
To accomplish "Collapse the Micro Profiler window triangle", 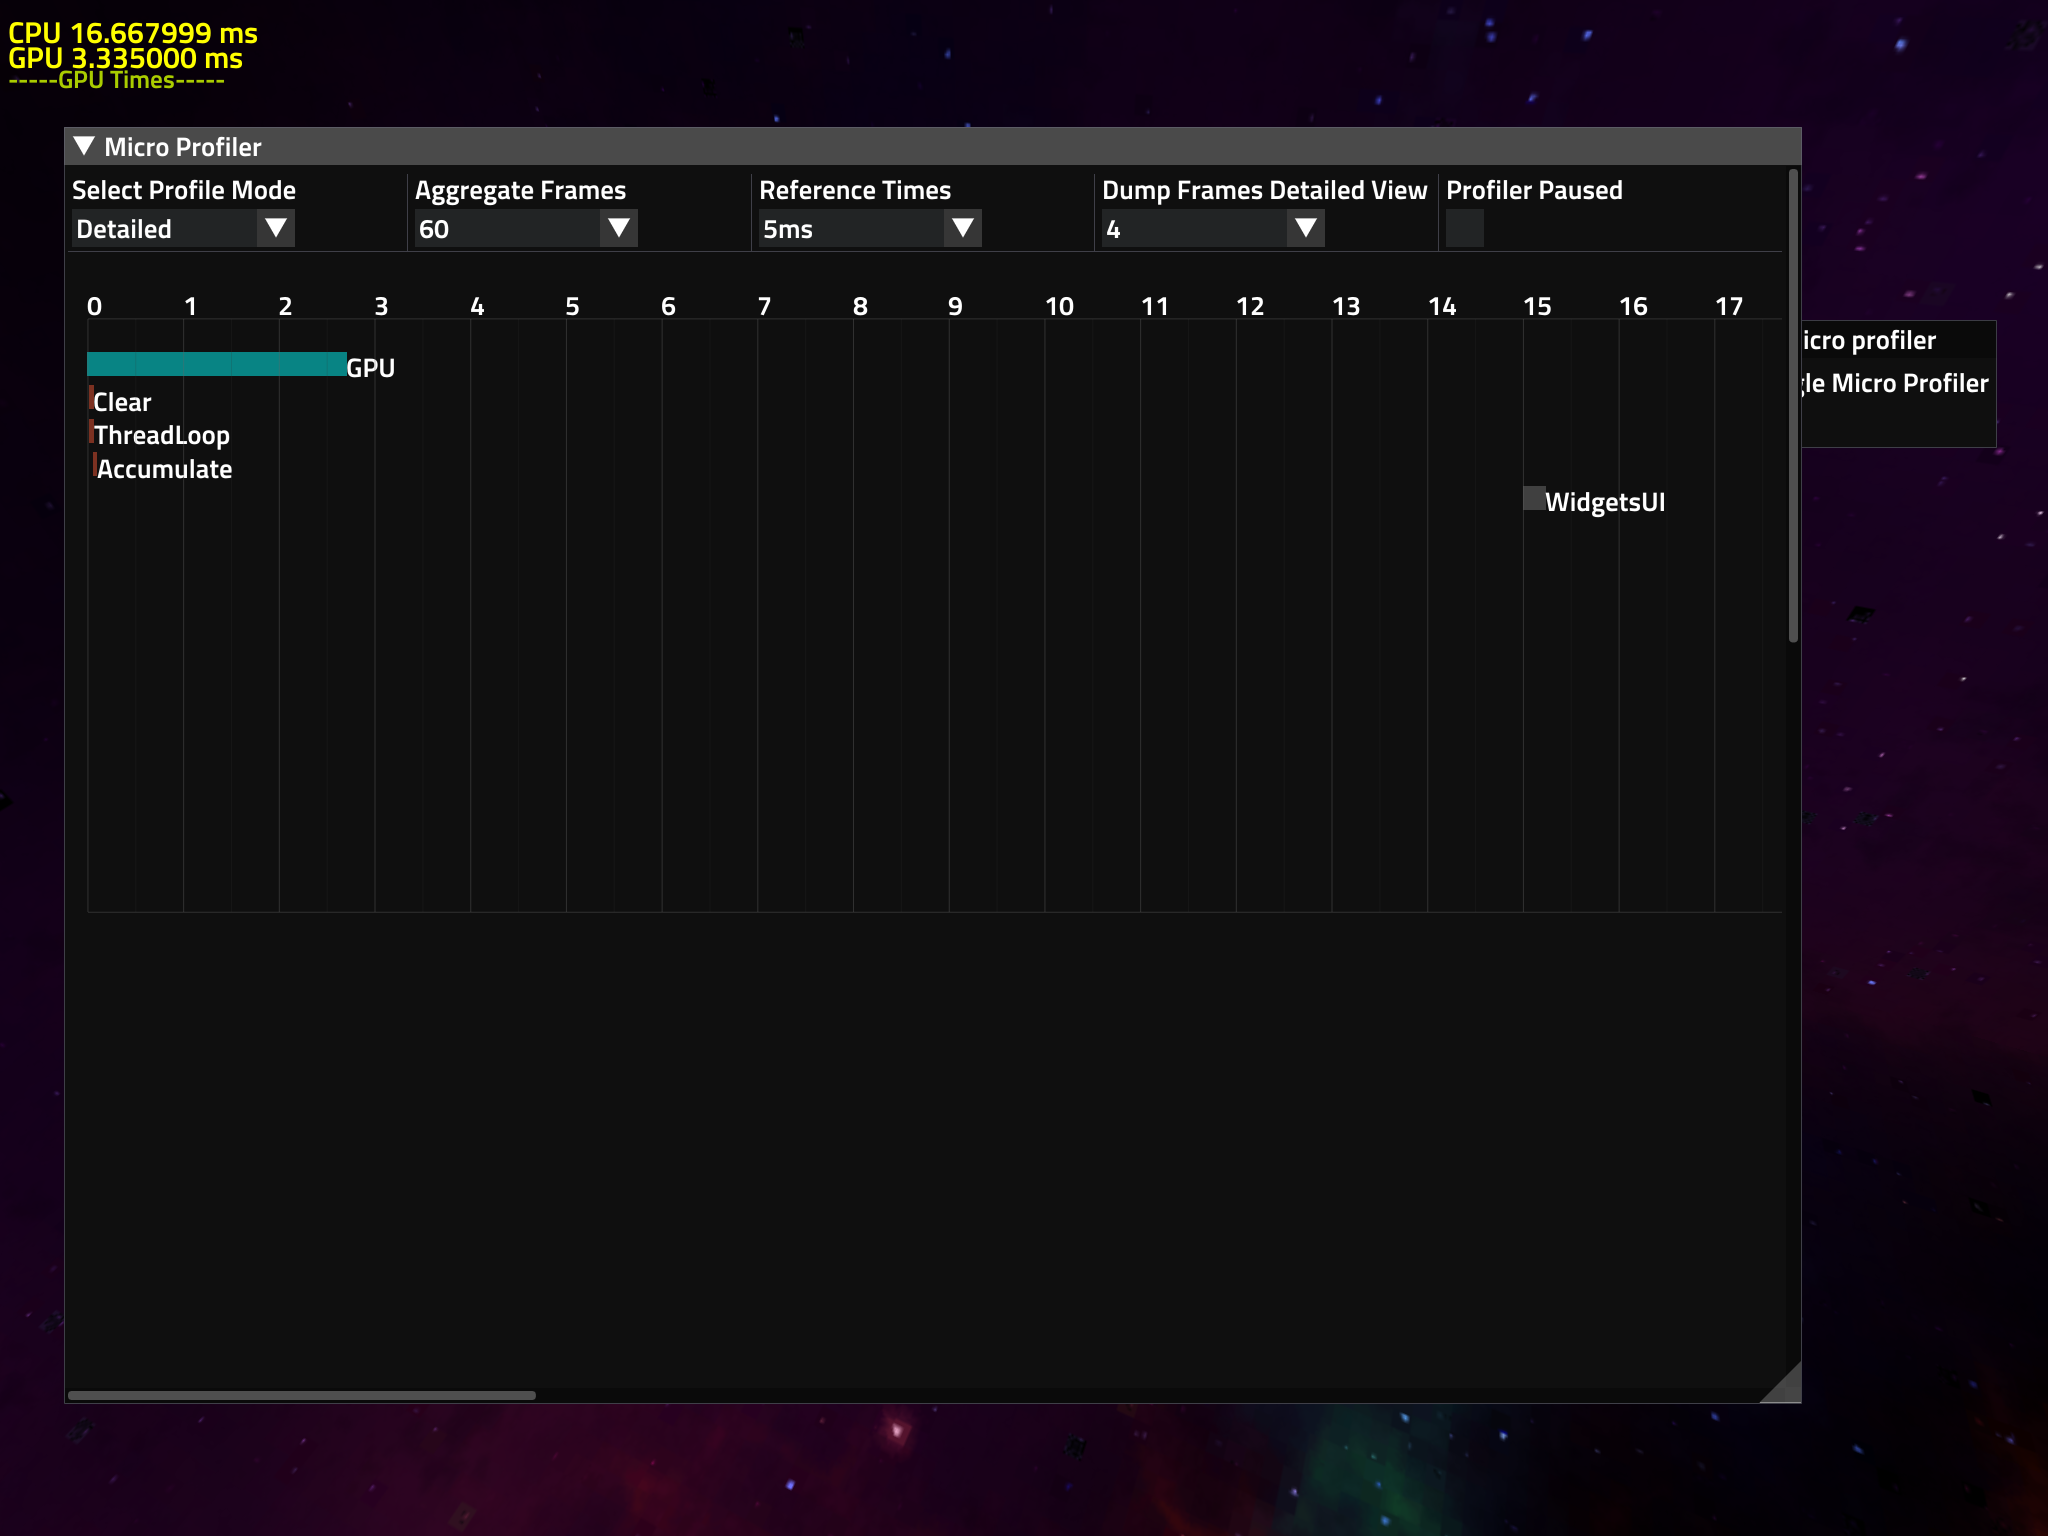I will (x=84, y=146).
